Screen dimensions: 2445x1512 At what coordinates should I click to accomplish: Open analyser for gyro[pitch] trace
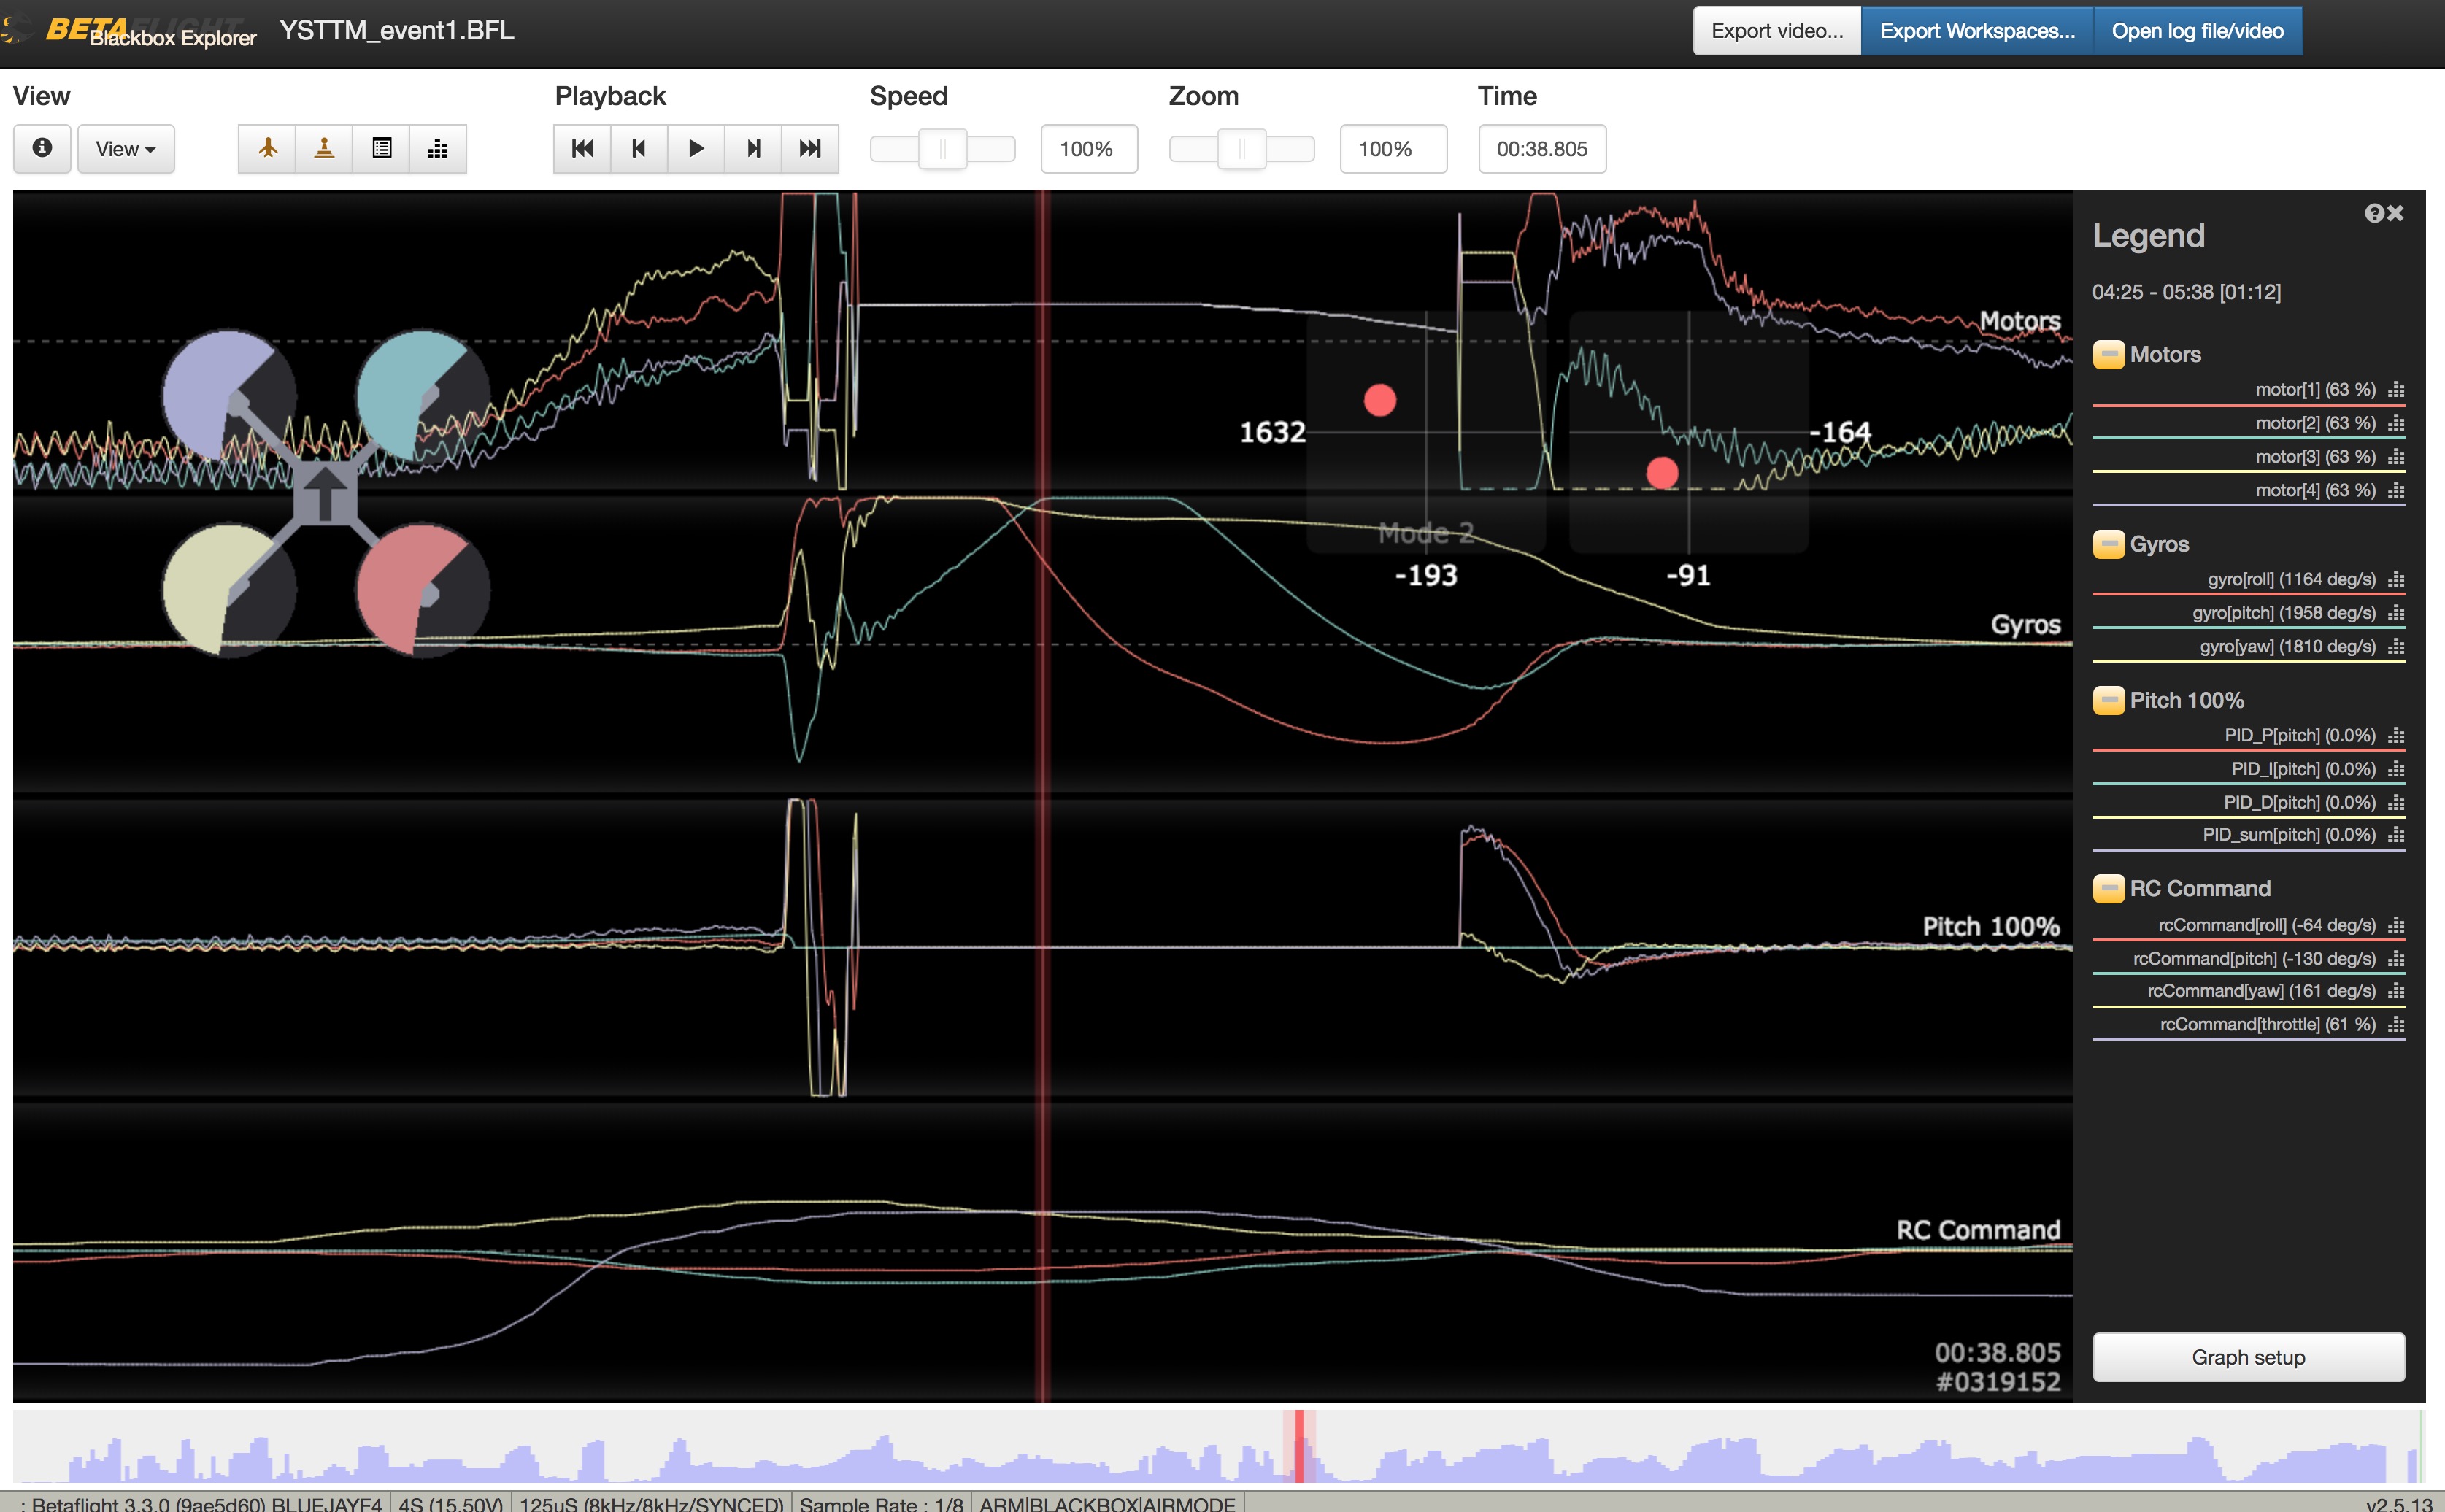2396,613
